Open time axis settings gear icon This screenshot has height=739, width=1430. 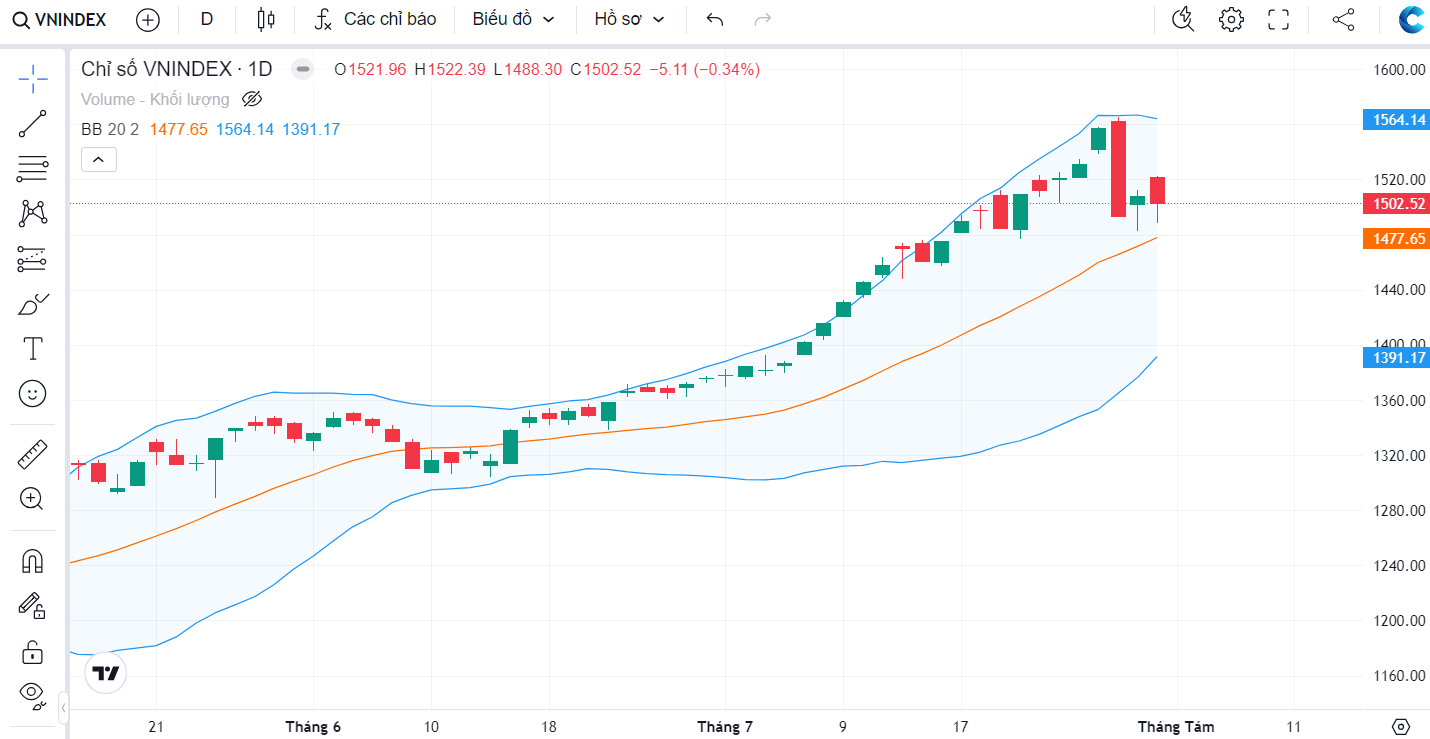[1401, 726]
